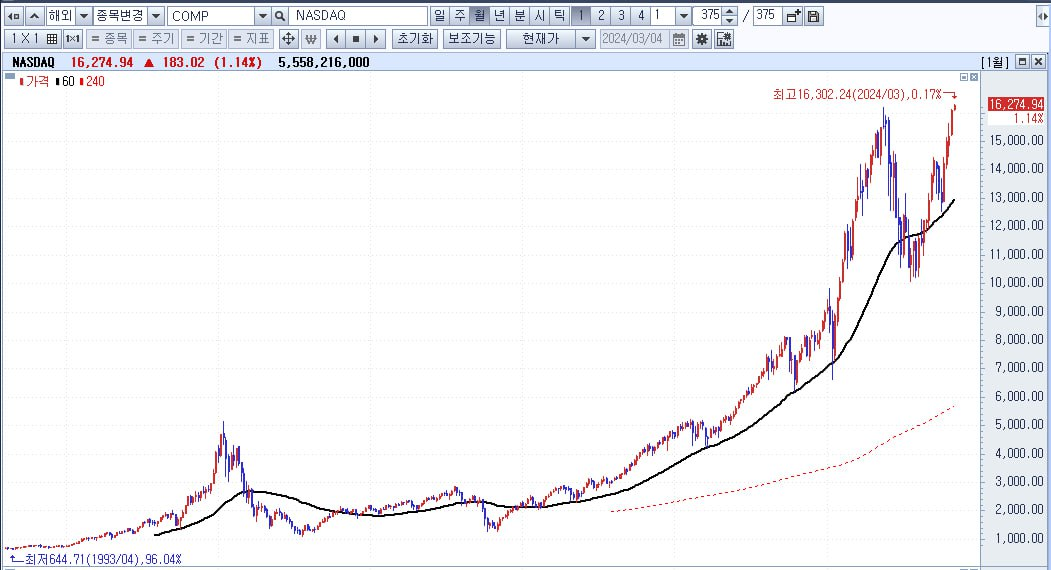Click the chart environment settings icon

point(724,39)
